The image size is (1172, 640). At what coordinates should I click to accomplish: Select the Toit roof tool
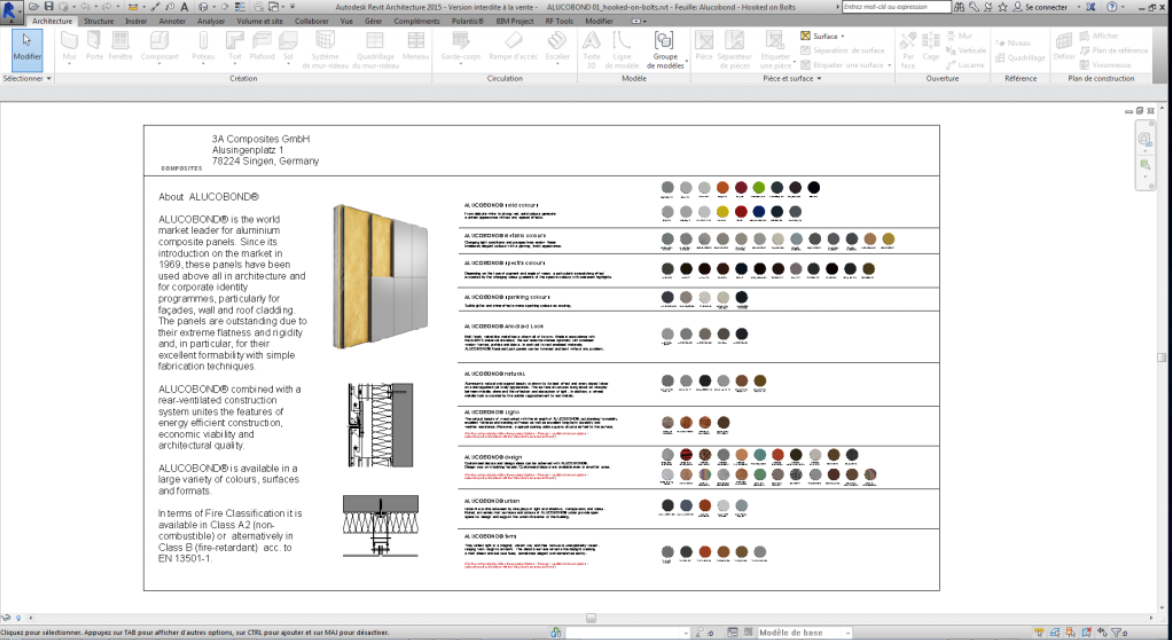point(235,46)
